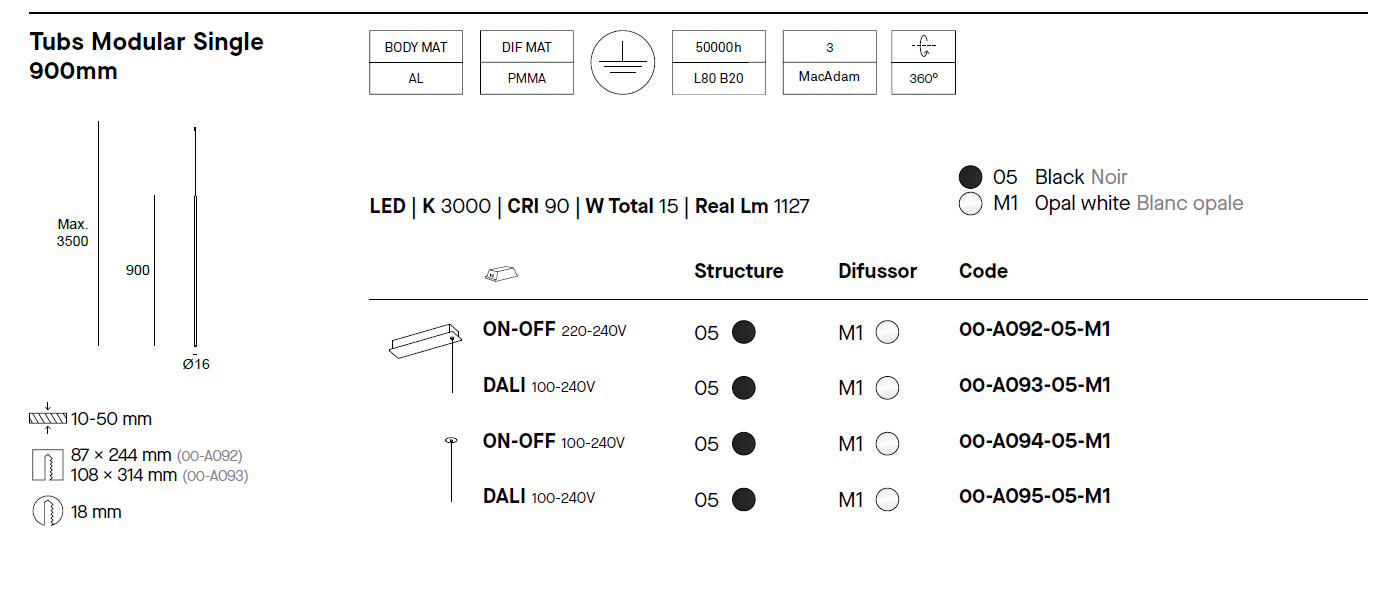Click product code 00-A095-05-M1
This screenshot has height=597, width=1388.
click(x=1034, y=496)
